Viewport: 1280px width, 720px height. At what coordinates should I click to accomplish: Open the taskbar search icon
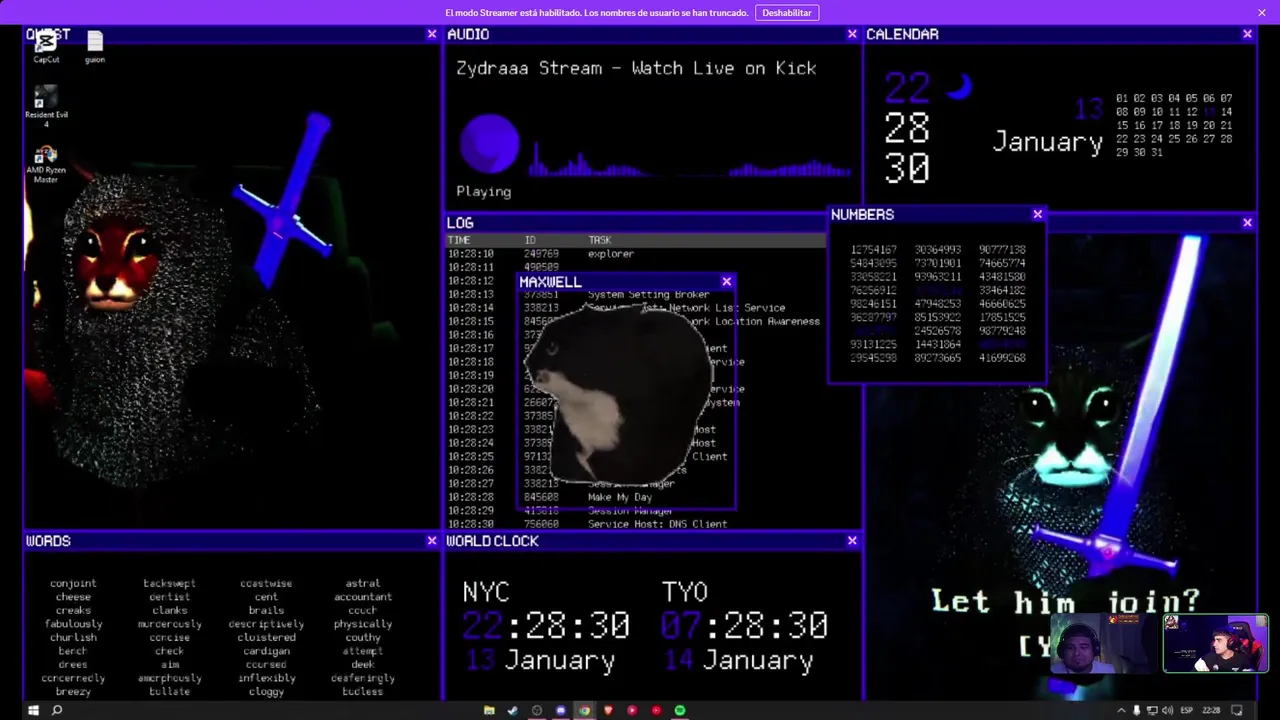(57, 710)
